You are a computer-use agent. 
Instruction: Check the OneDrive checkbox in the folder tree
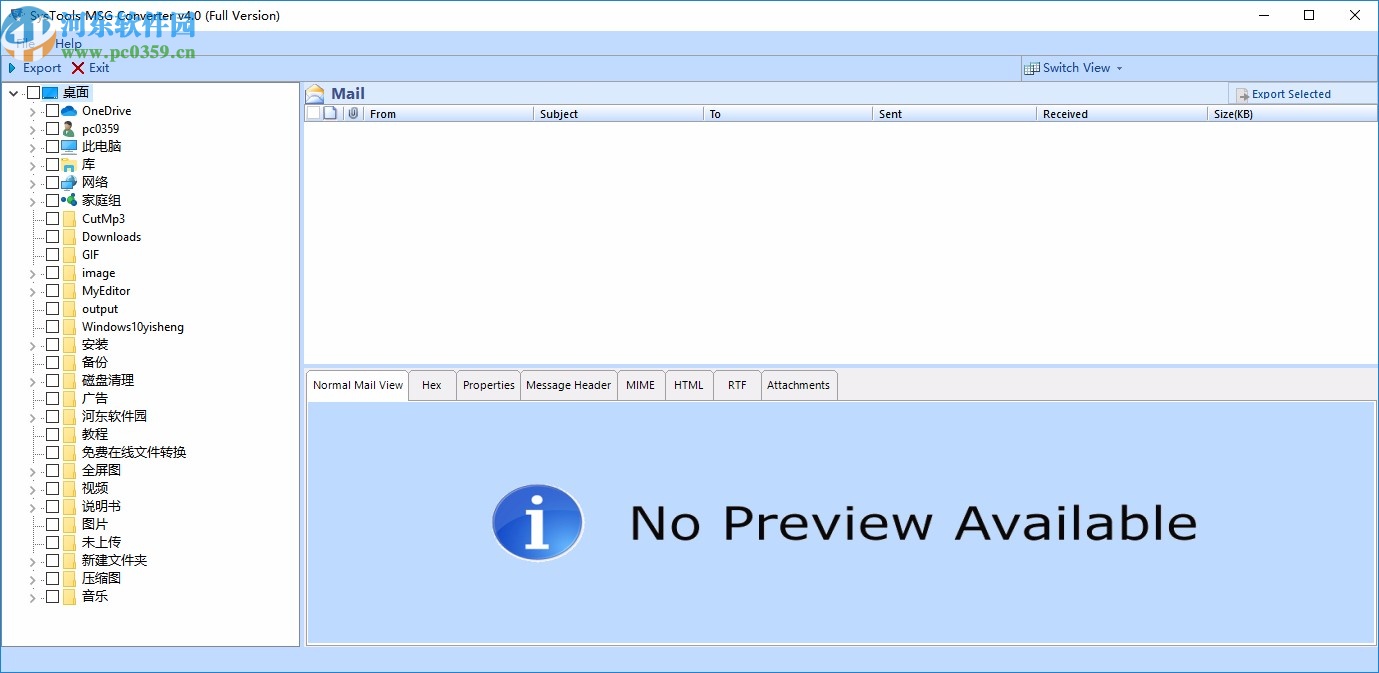click(x=52, y=110)
